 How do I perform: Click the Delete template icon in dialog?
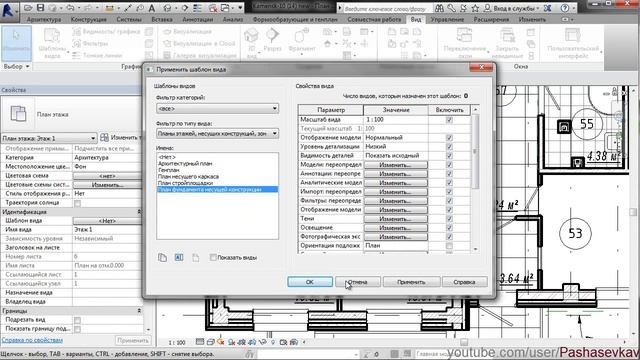tap(196, 258)
